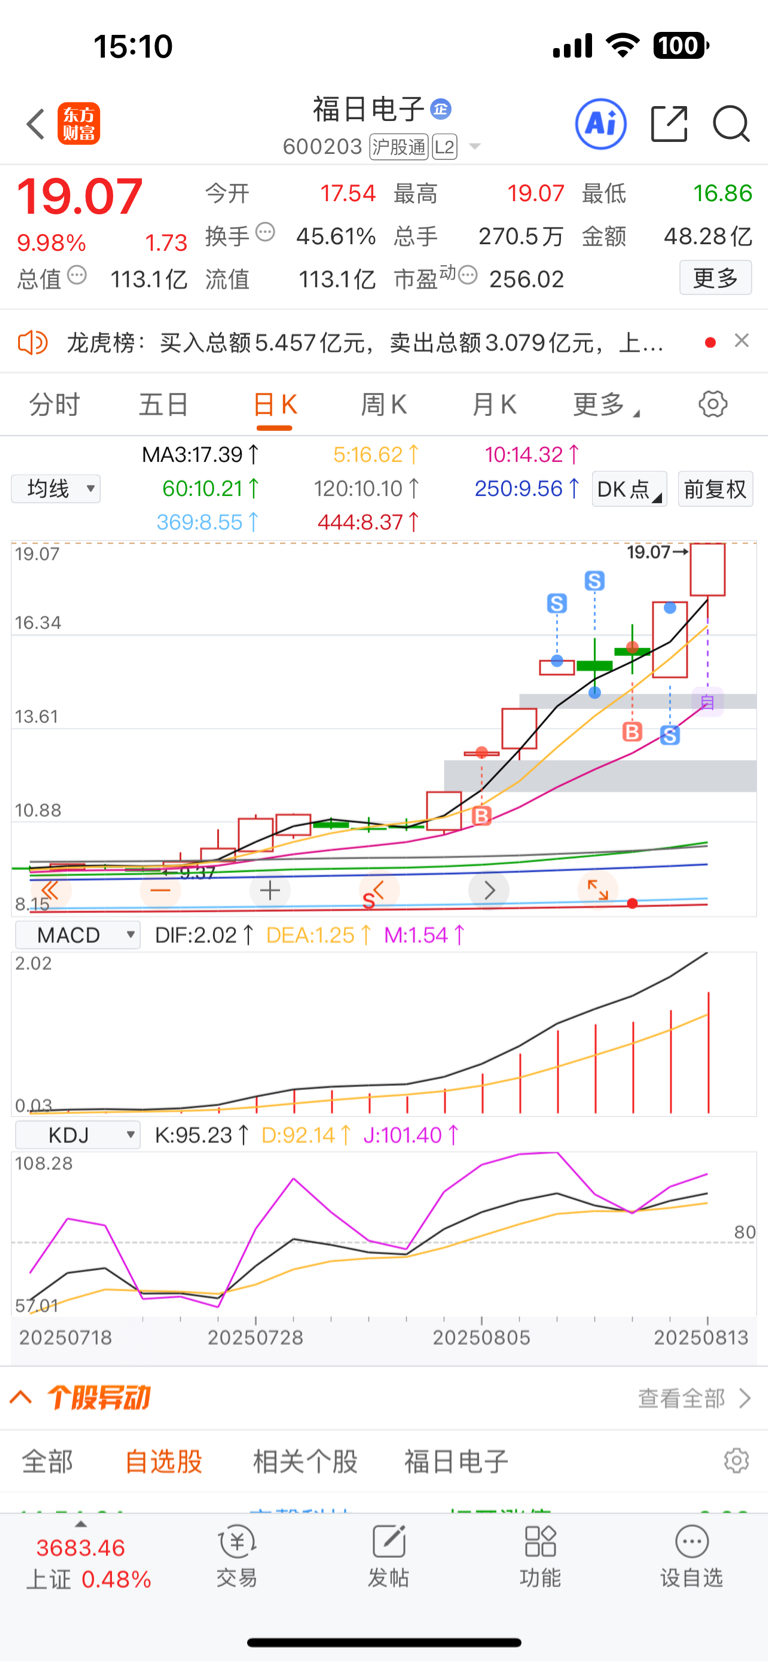Open the 龙虎榜 news headline
Viewport: 768px width, 1662px height.
[365, 343]
